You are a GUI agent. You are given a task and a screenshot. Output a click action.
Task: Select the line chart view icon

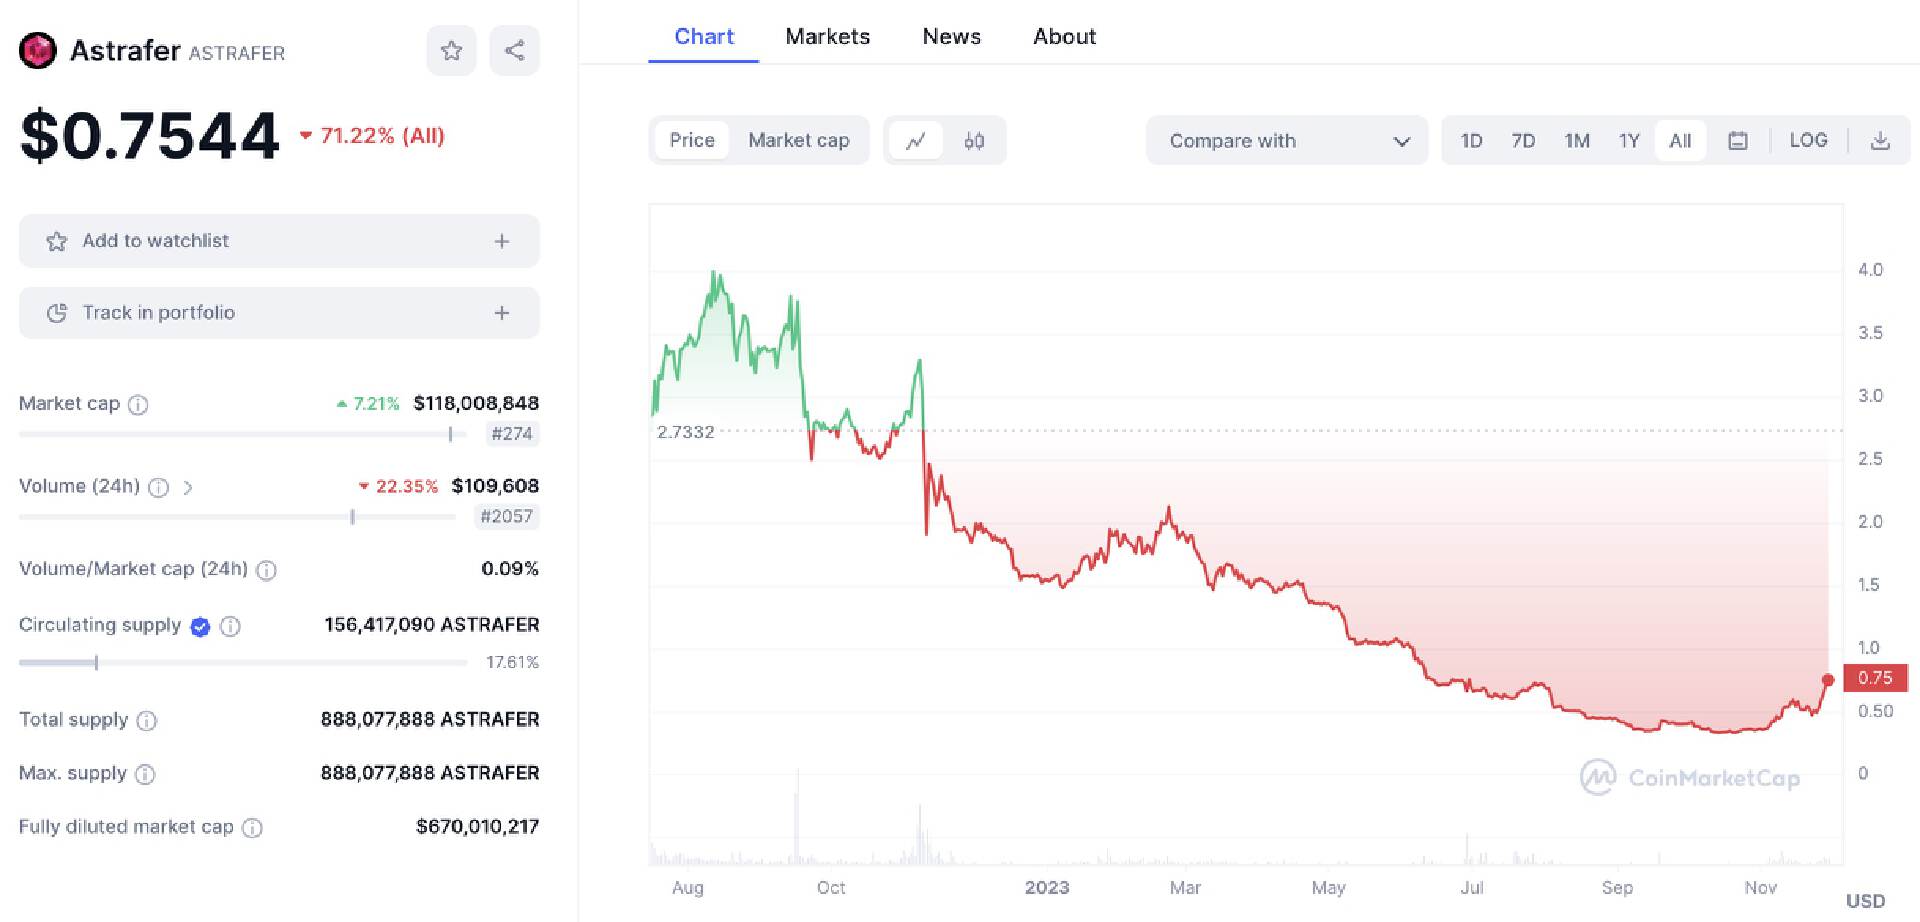[915, 141]
